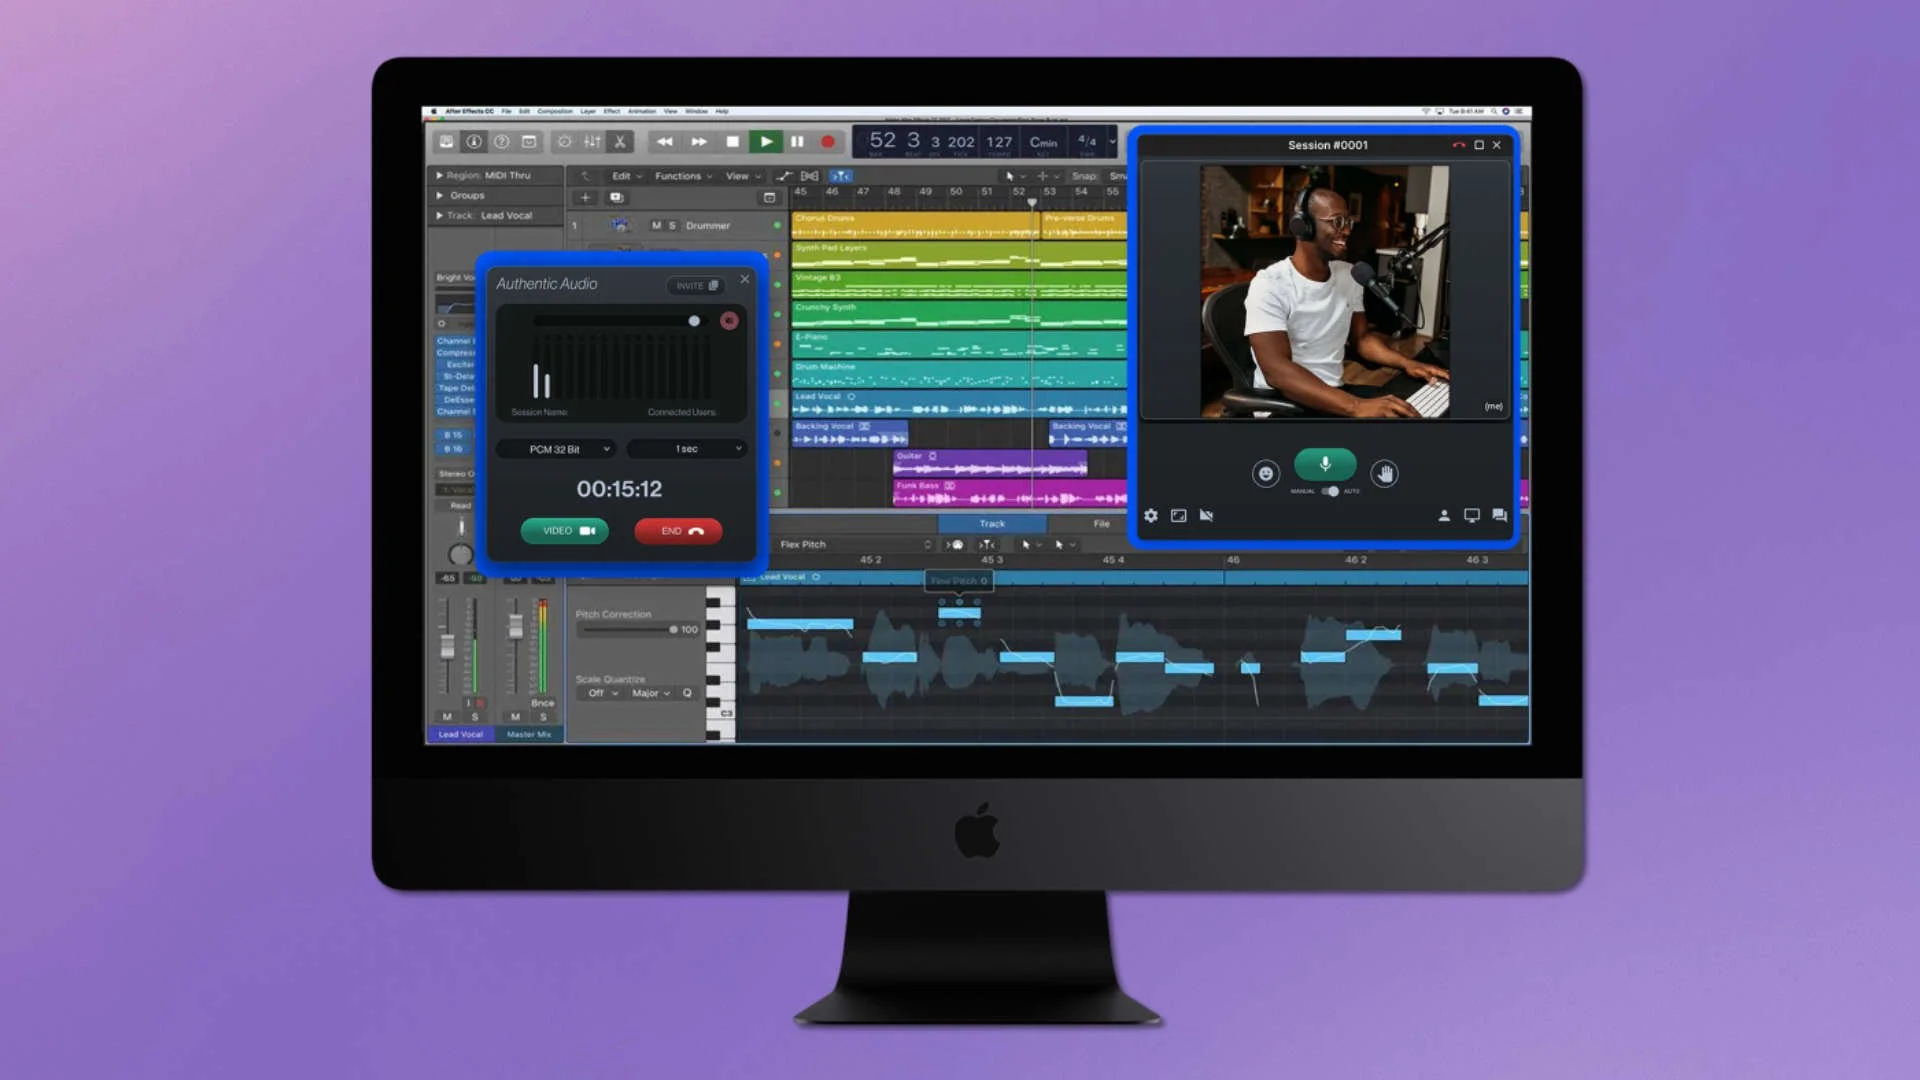1920x1080 pixels.
Task: Switch to the File tab above the editor
Action: pos(1100,523)
